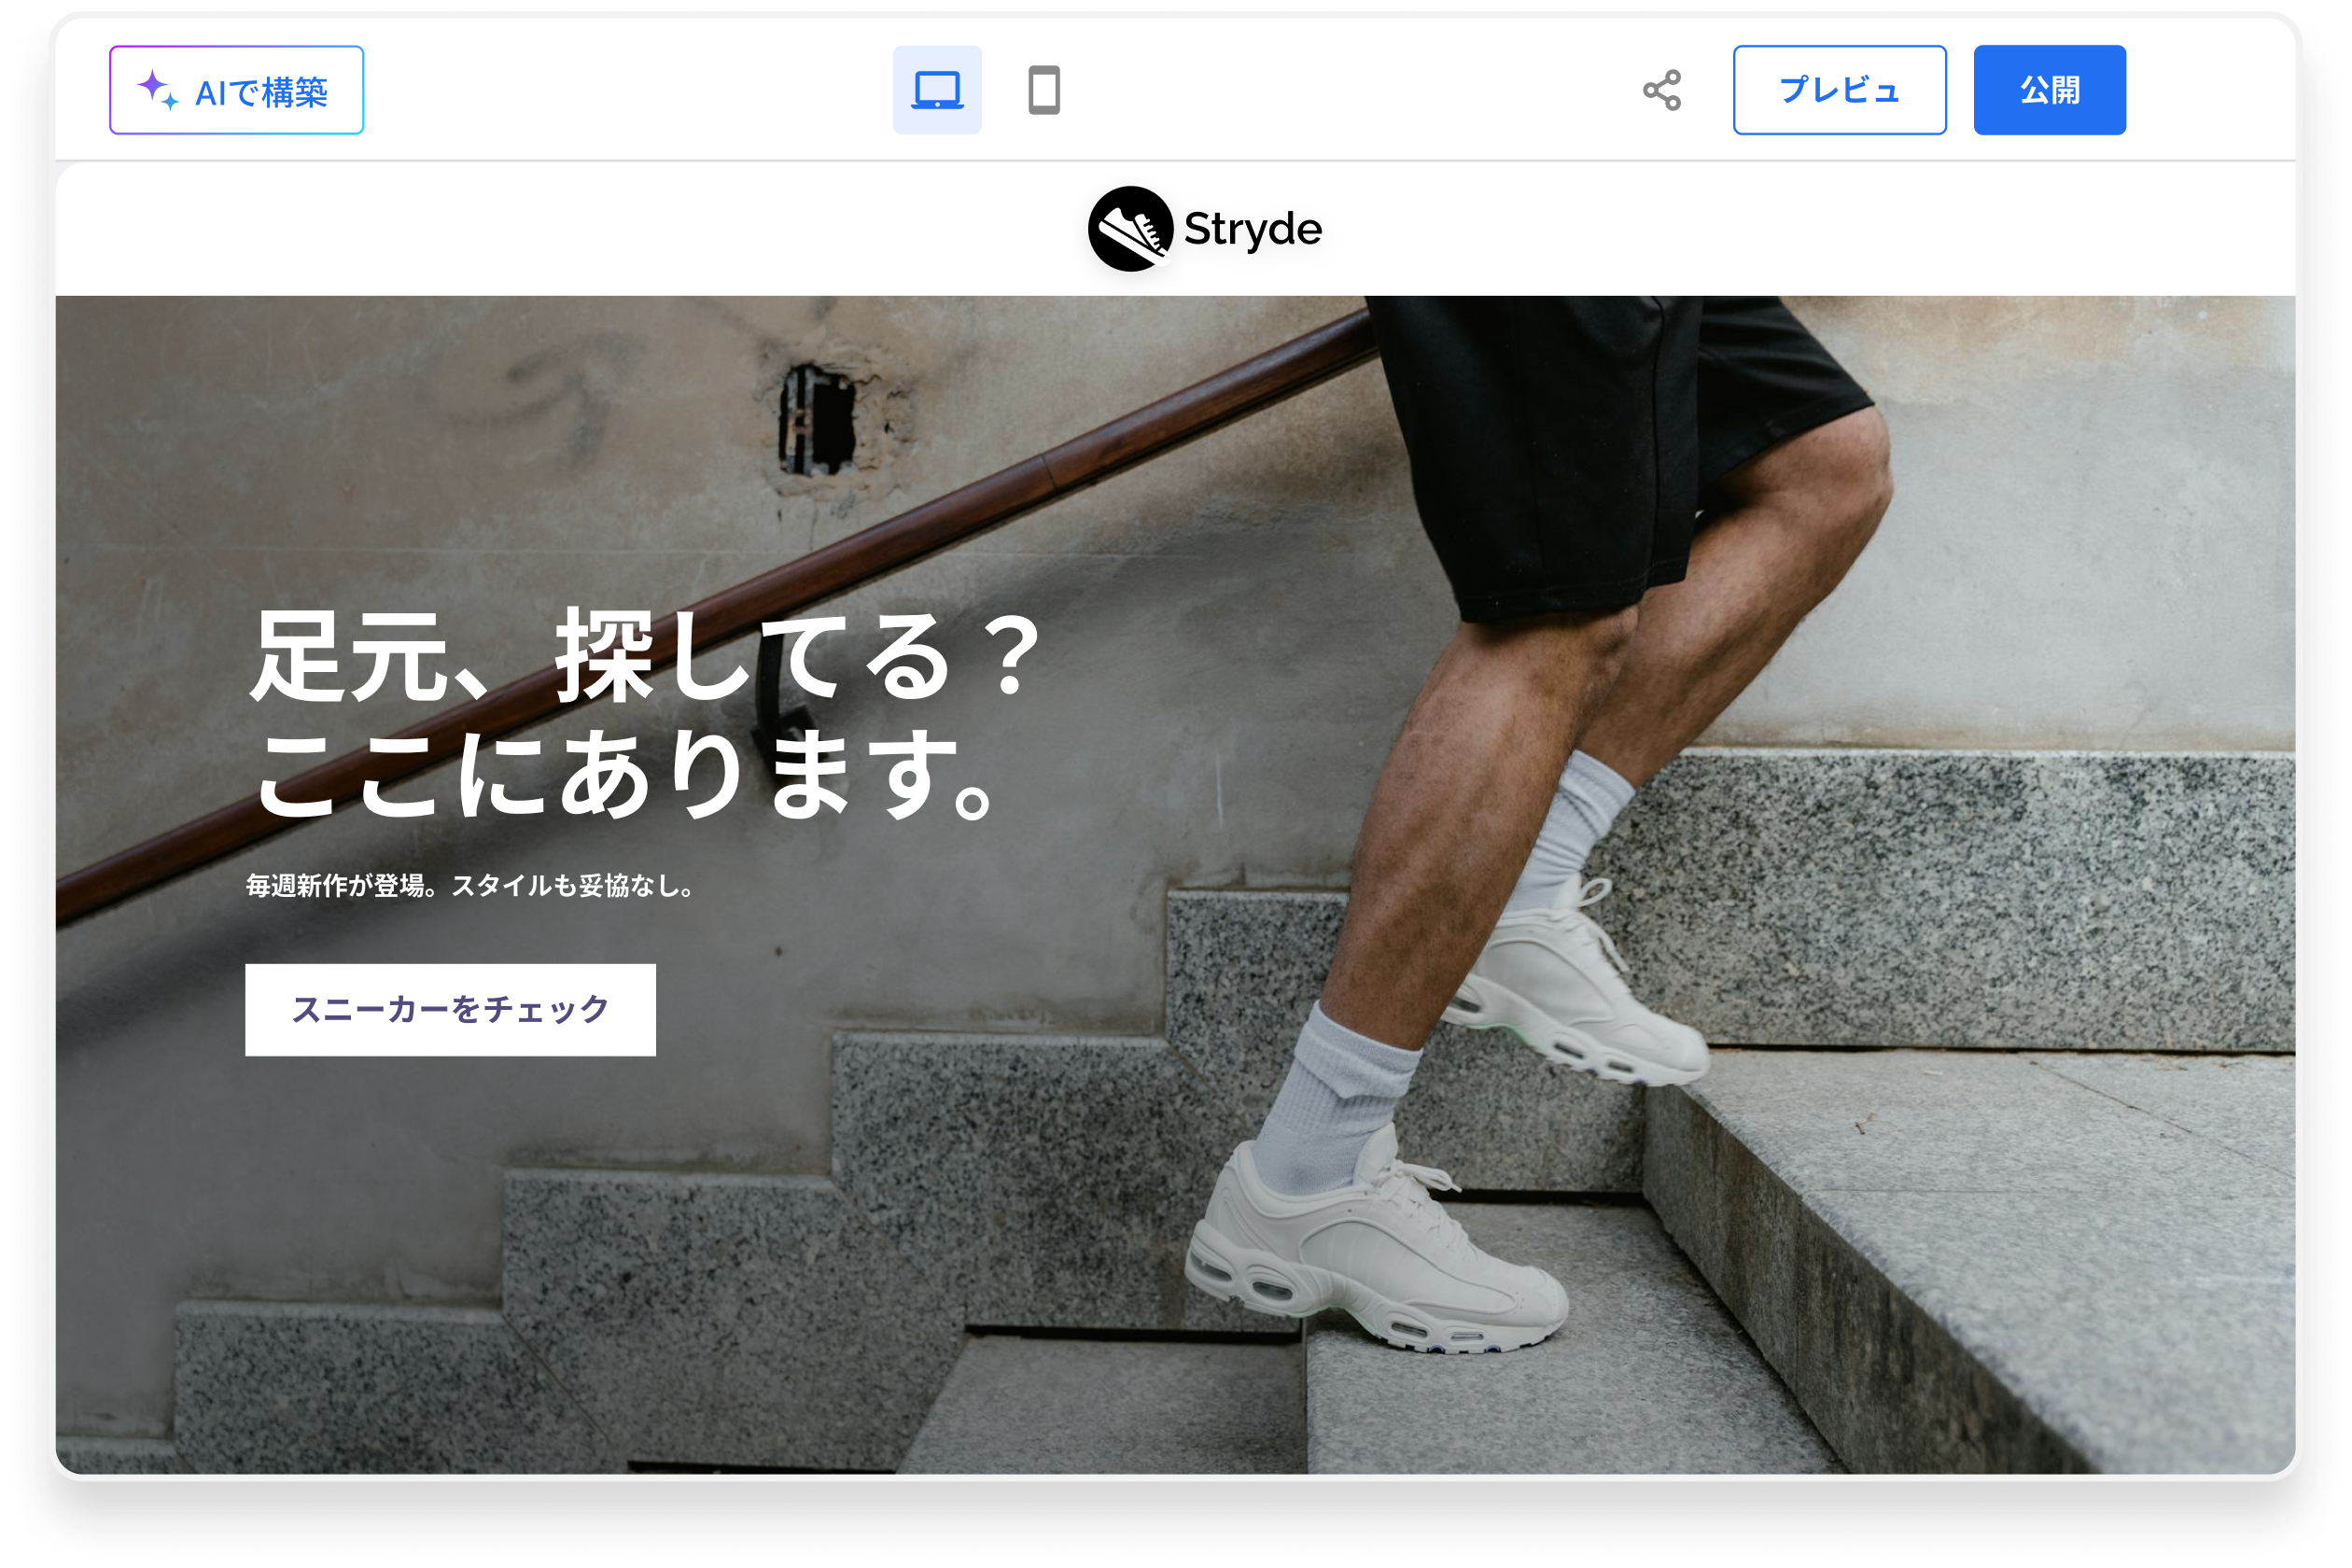Click the スニーカーをチェック call-to-action button

click(450, 1009)
